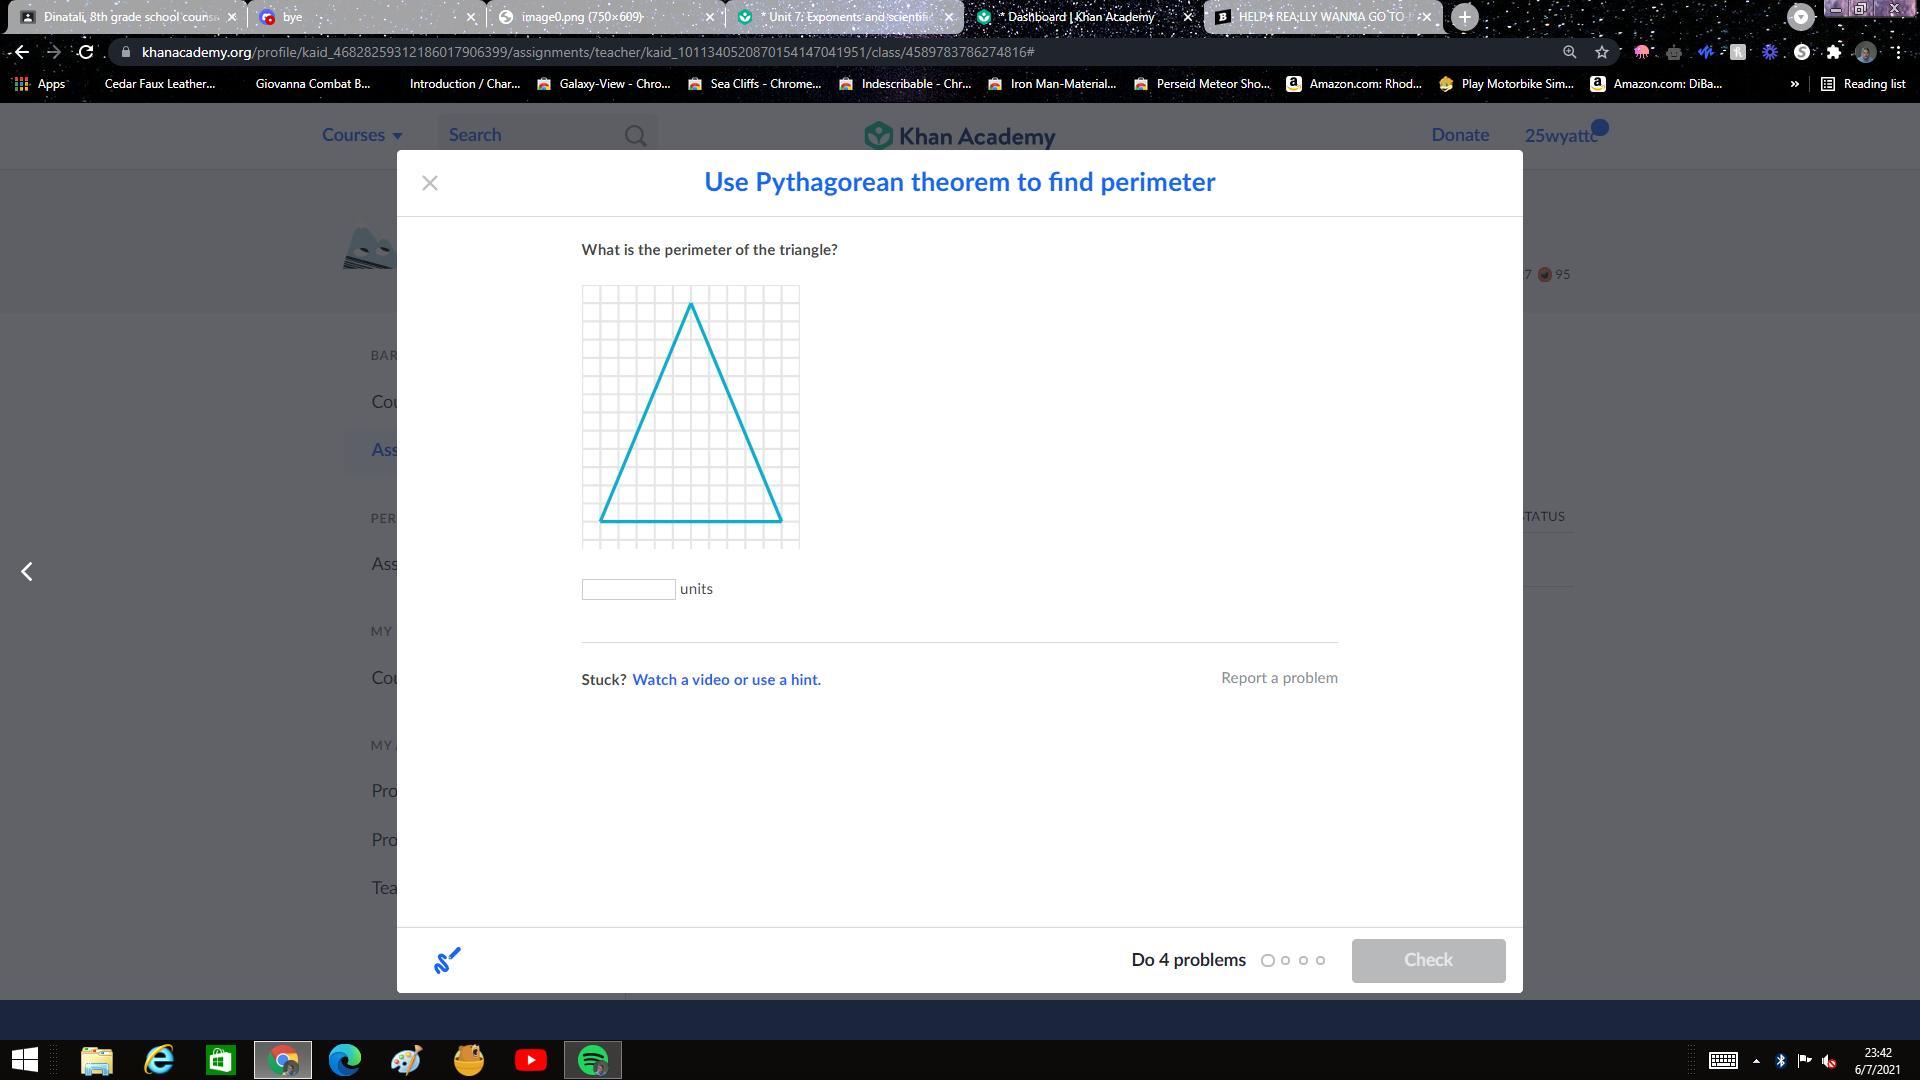
Task: Click the Donate link
Action: 1460,135
